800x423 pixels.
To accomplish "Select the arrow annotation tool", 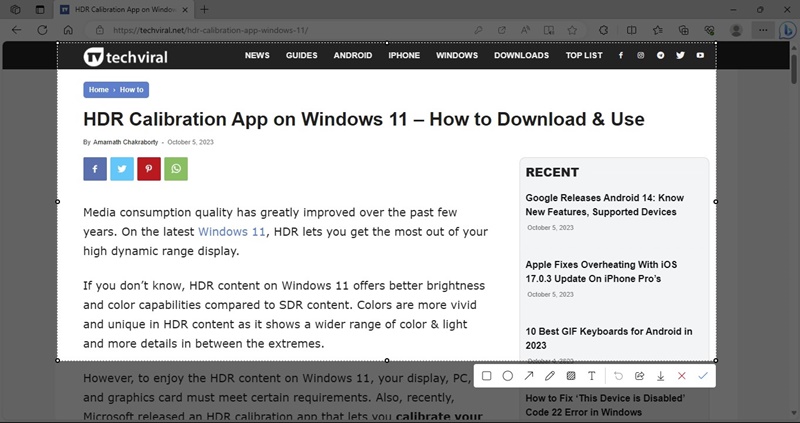I will pyautogui.click(x=529, y=376).
